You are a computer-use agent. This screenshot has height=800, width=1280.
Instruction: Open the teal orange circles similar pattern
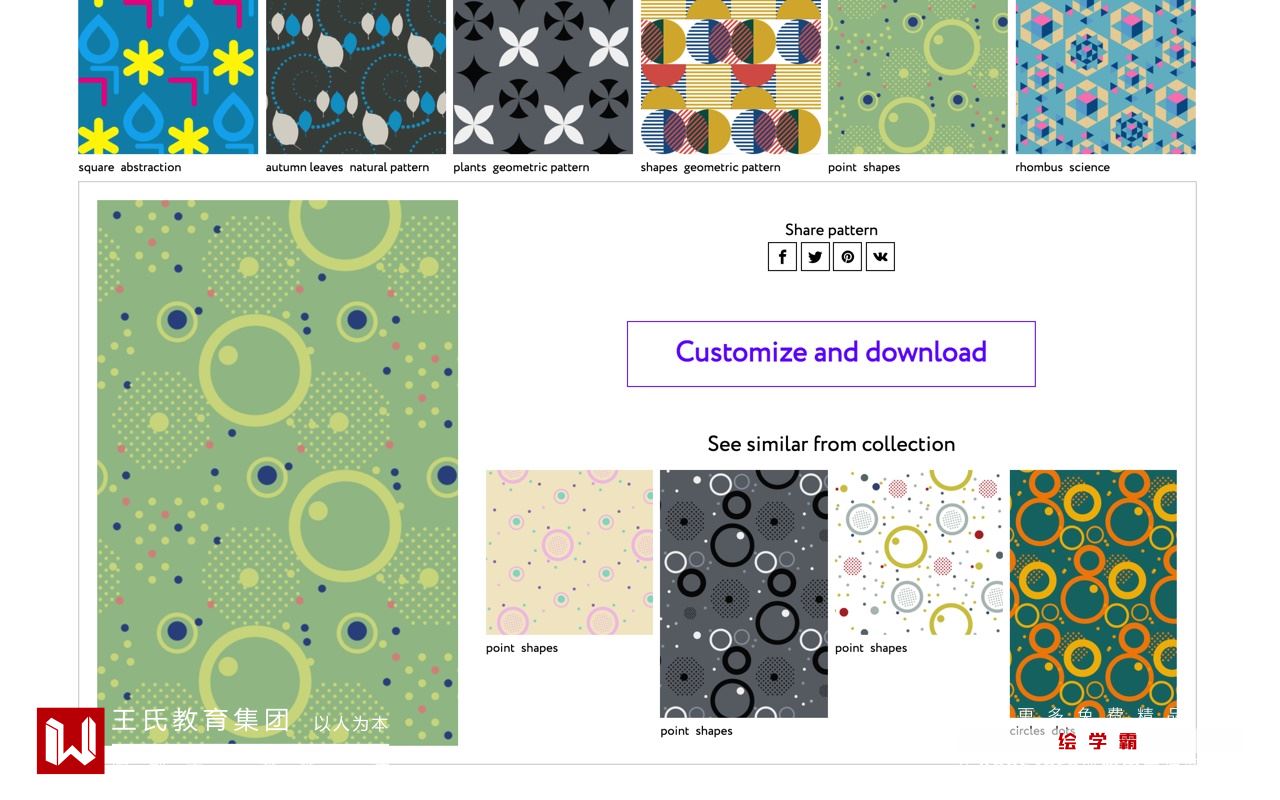point(1093,594)
